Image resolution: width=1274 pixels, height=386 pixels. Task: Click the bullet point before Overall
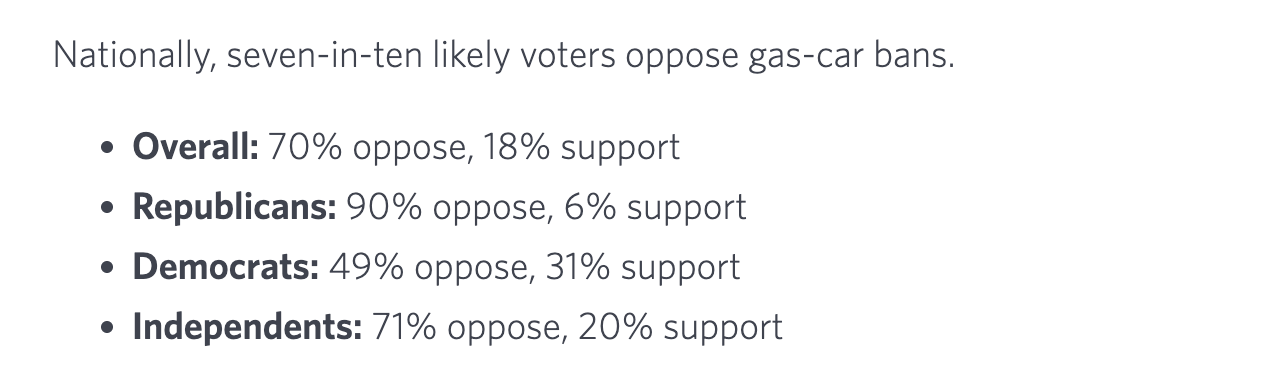(x=108, y=149)
